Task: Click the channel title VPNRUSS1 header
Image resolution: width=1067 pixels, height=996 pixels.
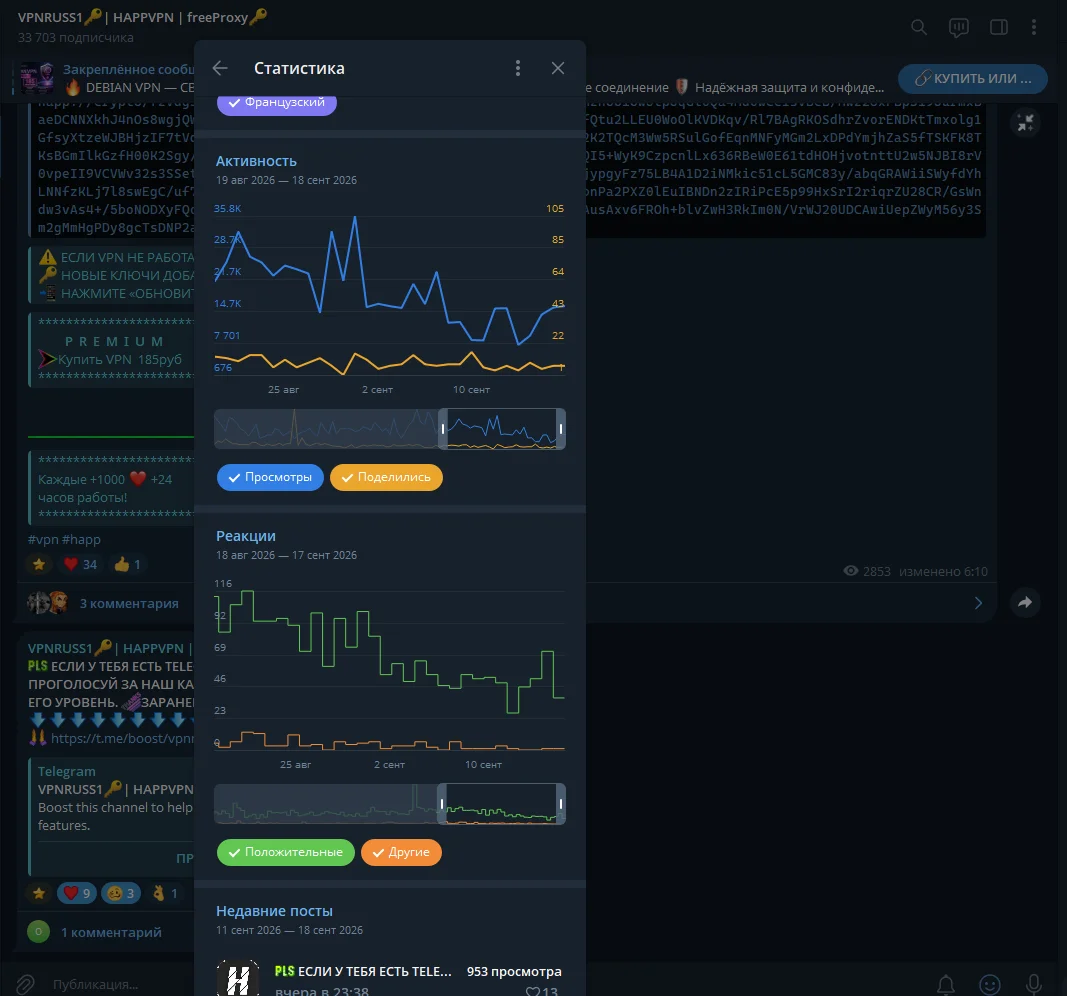Action: click(142, 18)
